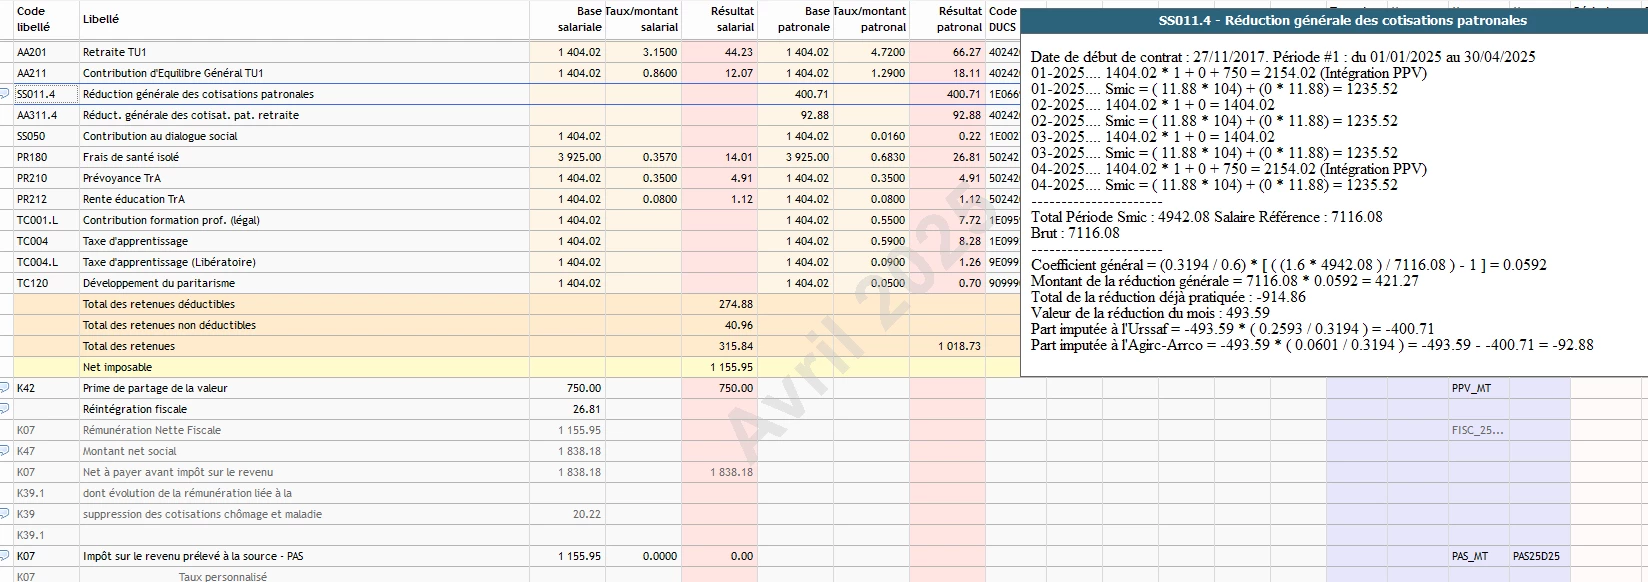Click the comment icon beside K42
The image size is (1648, 582).
click(x=5, y=388)
